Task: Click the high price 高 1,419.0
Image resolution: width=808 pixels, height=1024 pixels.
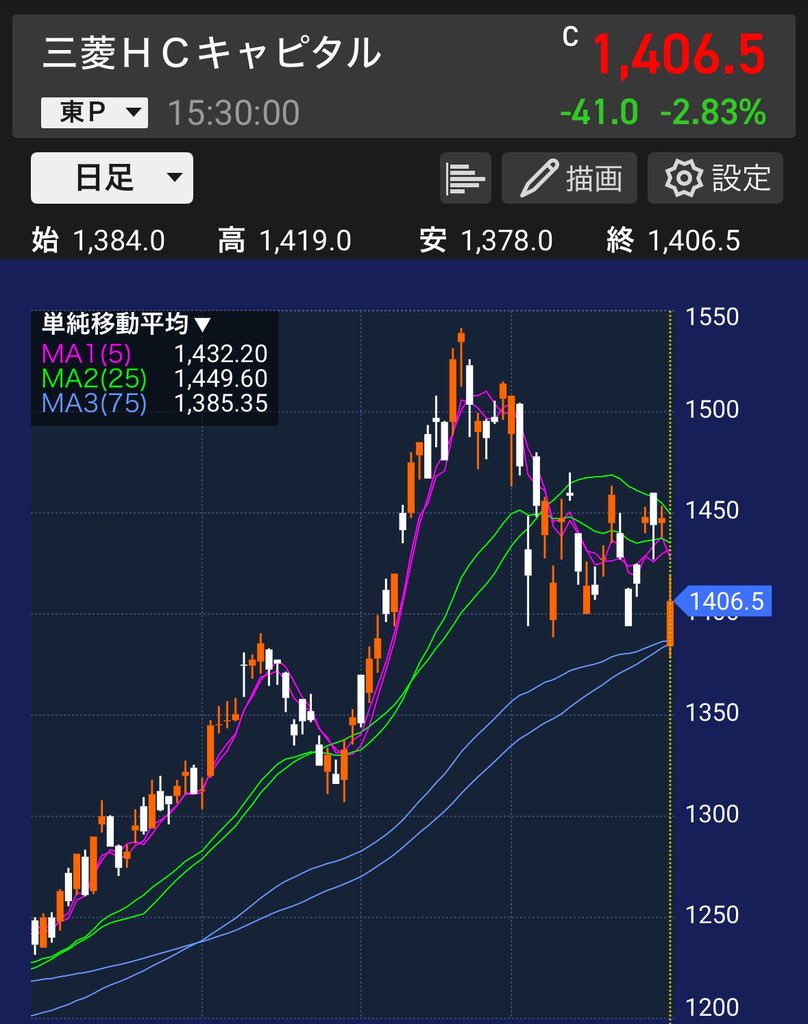Action: 285,241
